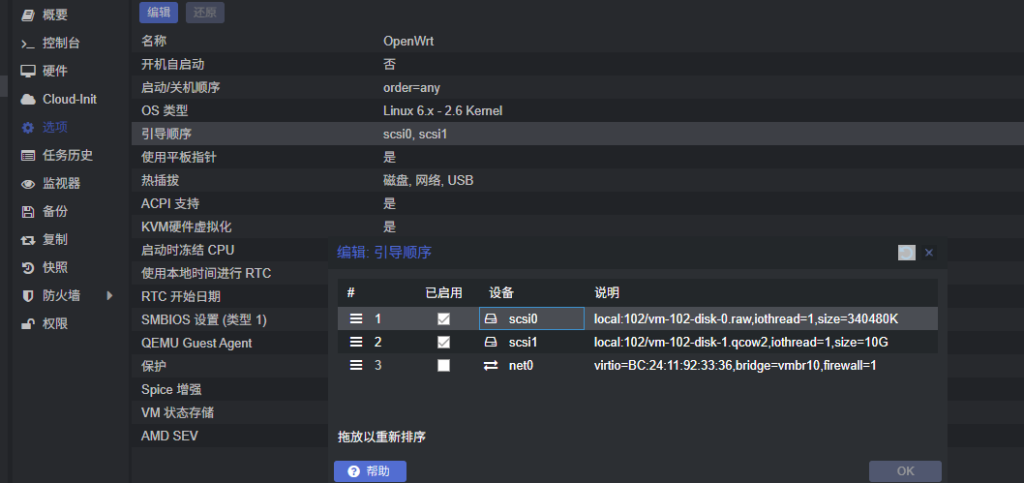Select Cloud-Init in the sidebar
This screenshot has height=483, width=1024.
pyautogui.click(x=68, y=99)
